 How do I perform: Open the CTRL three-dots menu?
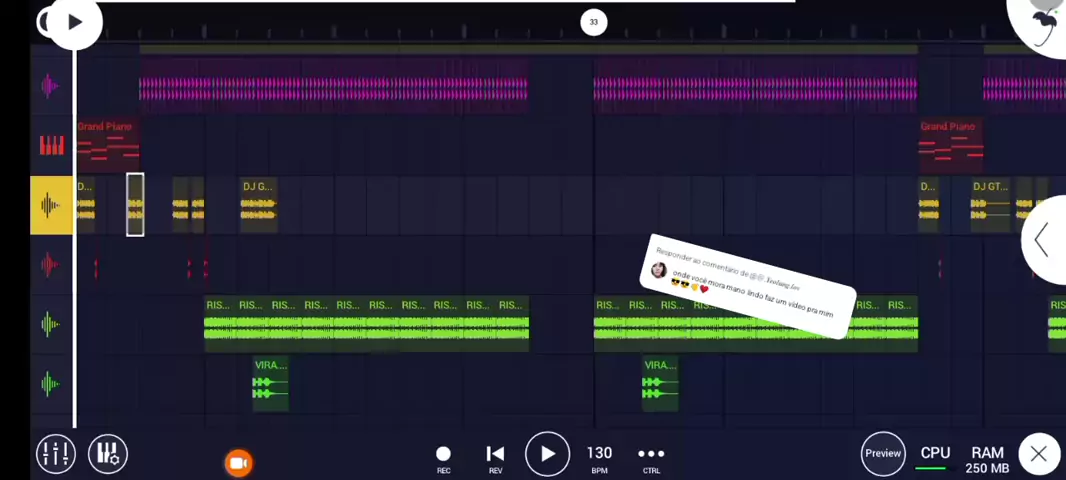click(x=651, y=459)
